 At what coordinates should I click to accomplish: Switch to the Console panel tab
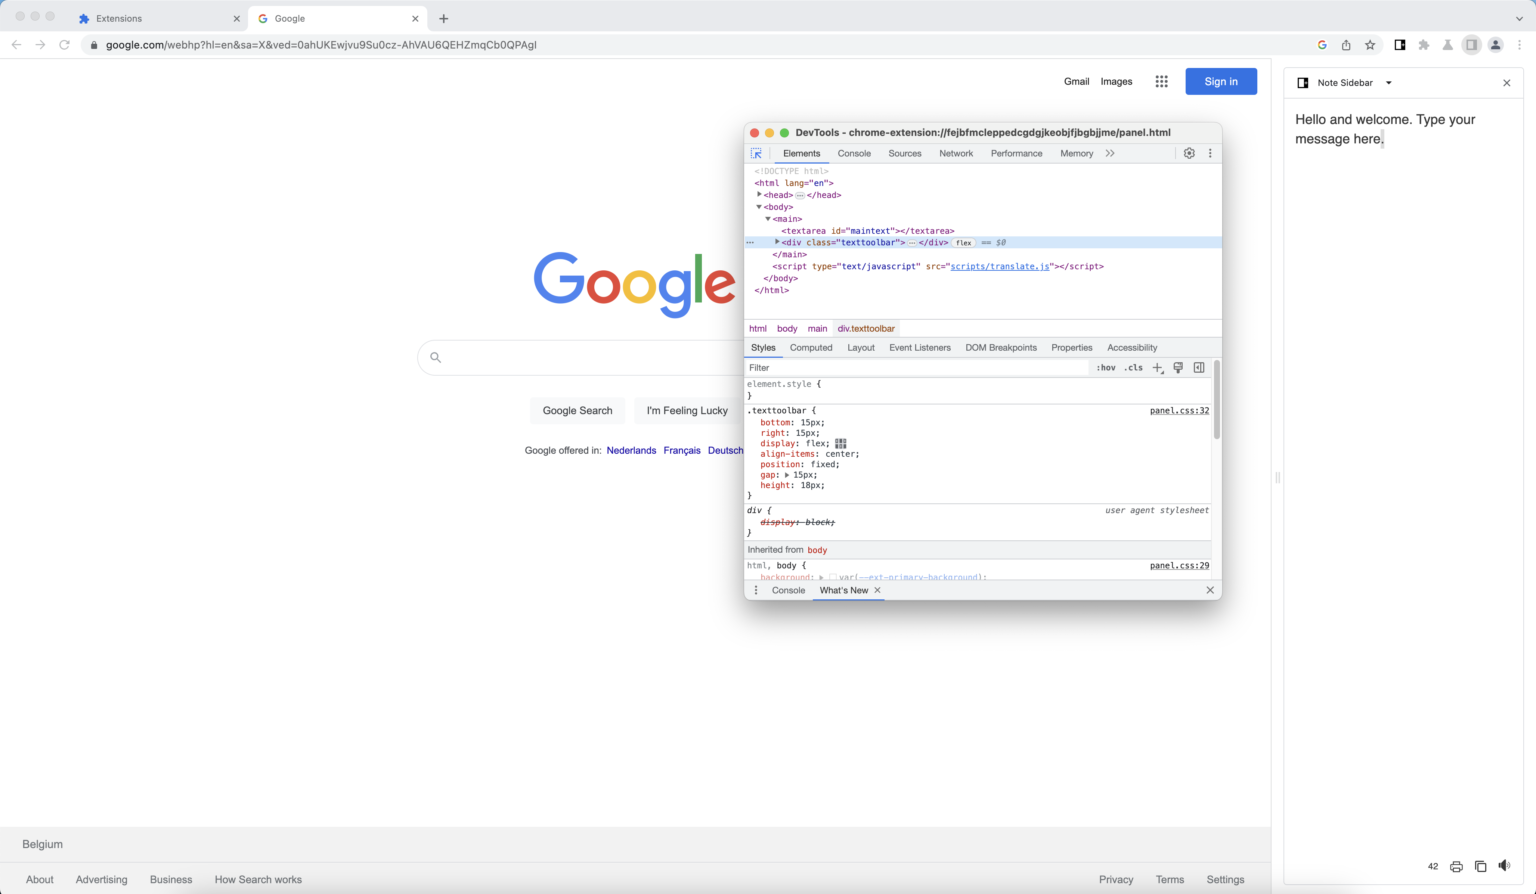pyautogui.click(x=854, y=153)
